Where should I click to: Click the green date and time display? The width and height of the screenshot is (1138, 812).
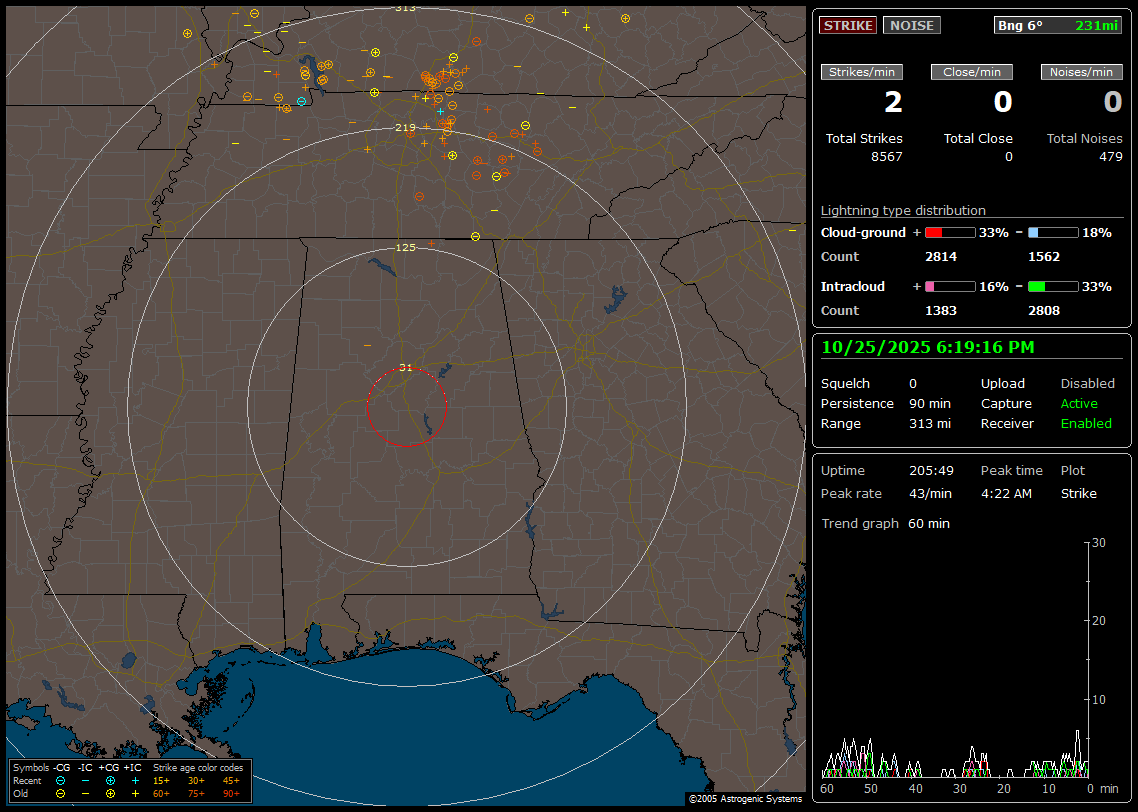coord(928,347)
